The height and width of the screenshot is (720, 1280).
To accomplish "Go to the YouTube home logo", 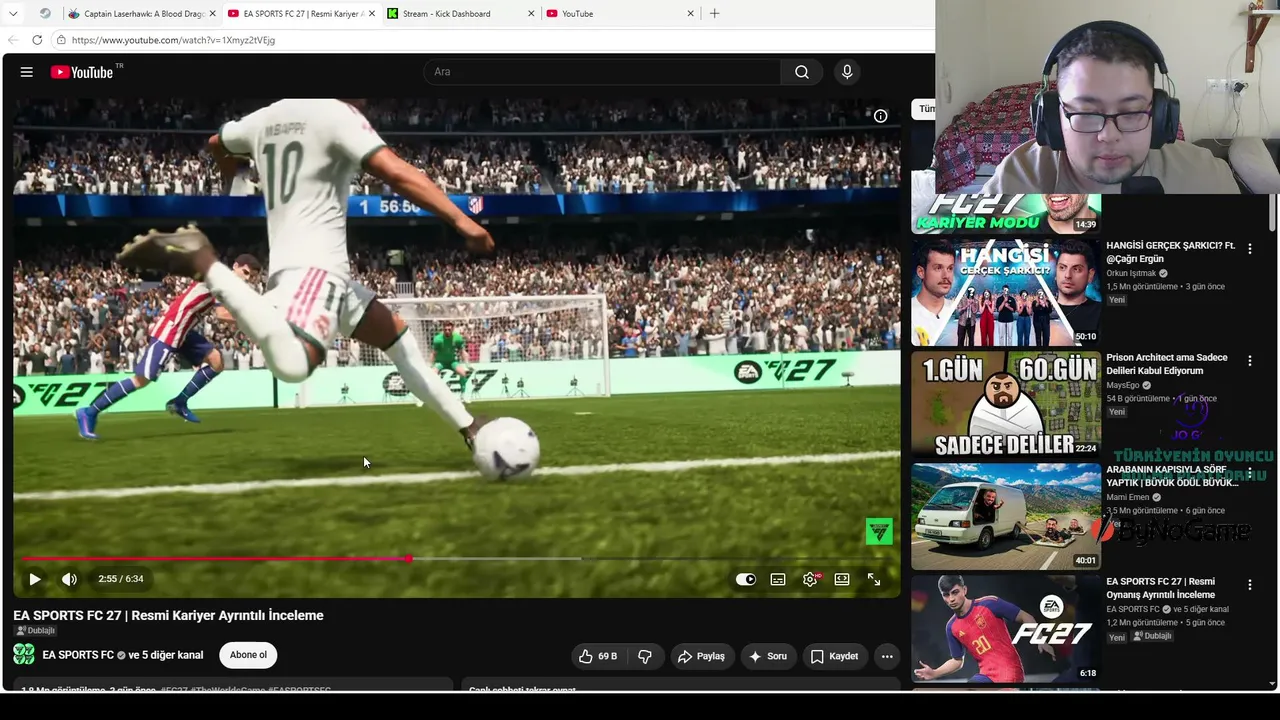I will tap(82, 72).
